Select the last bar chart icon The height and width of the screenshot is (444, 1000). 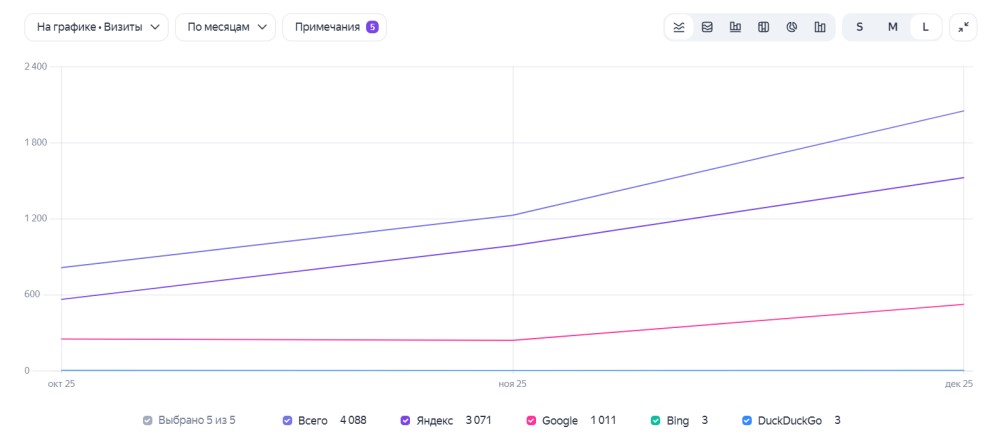click(x=820, y=27)
